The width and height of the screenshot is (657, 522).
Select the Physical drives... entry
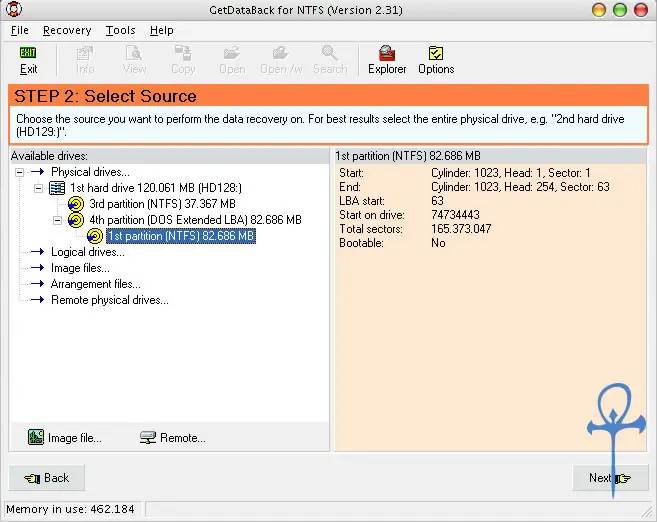(x=90, y=172)
